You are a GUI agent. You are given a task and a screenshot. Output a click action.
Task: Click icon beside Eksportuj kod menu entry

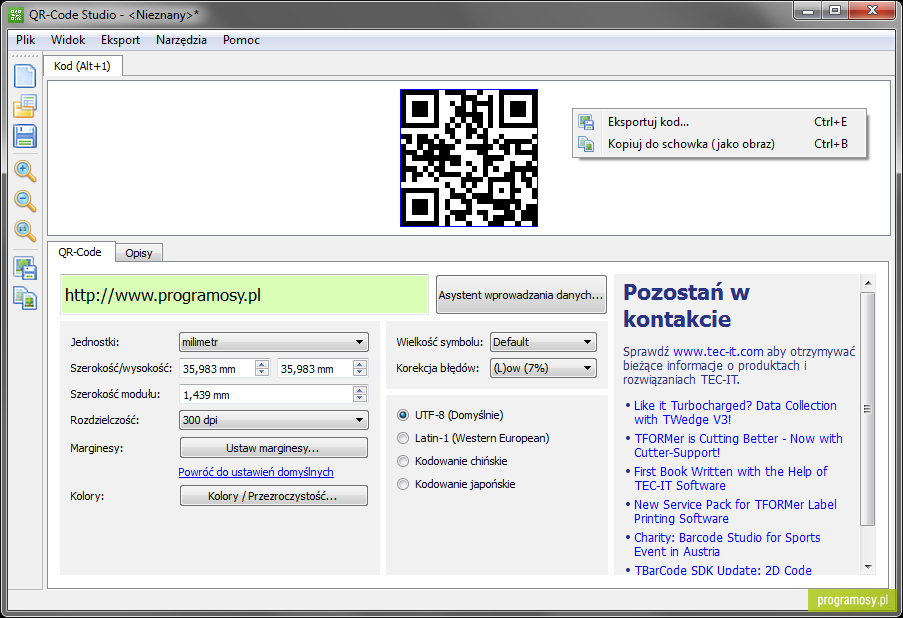pyautogui.click(x=586, y=122)
